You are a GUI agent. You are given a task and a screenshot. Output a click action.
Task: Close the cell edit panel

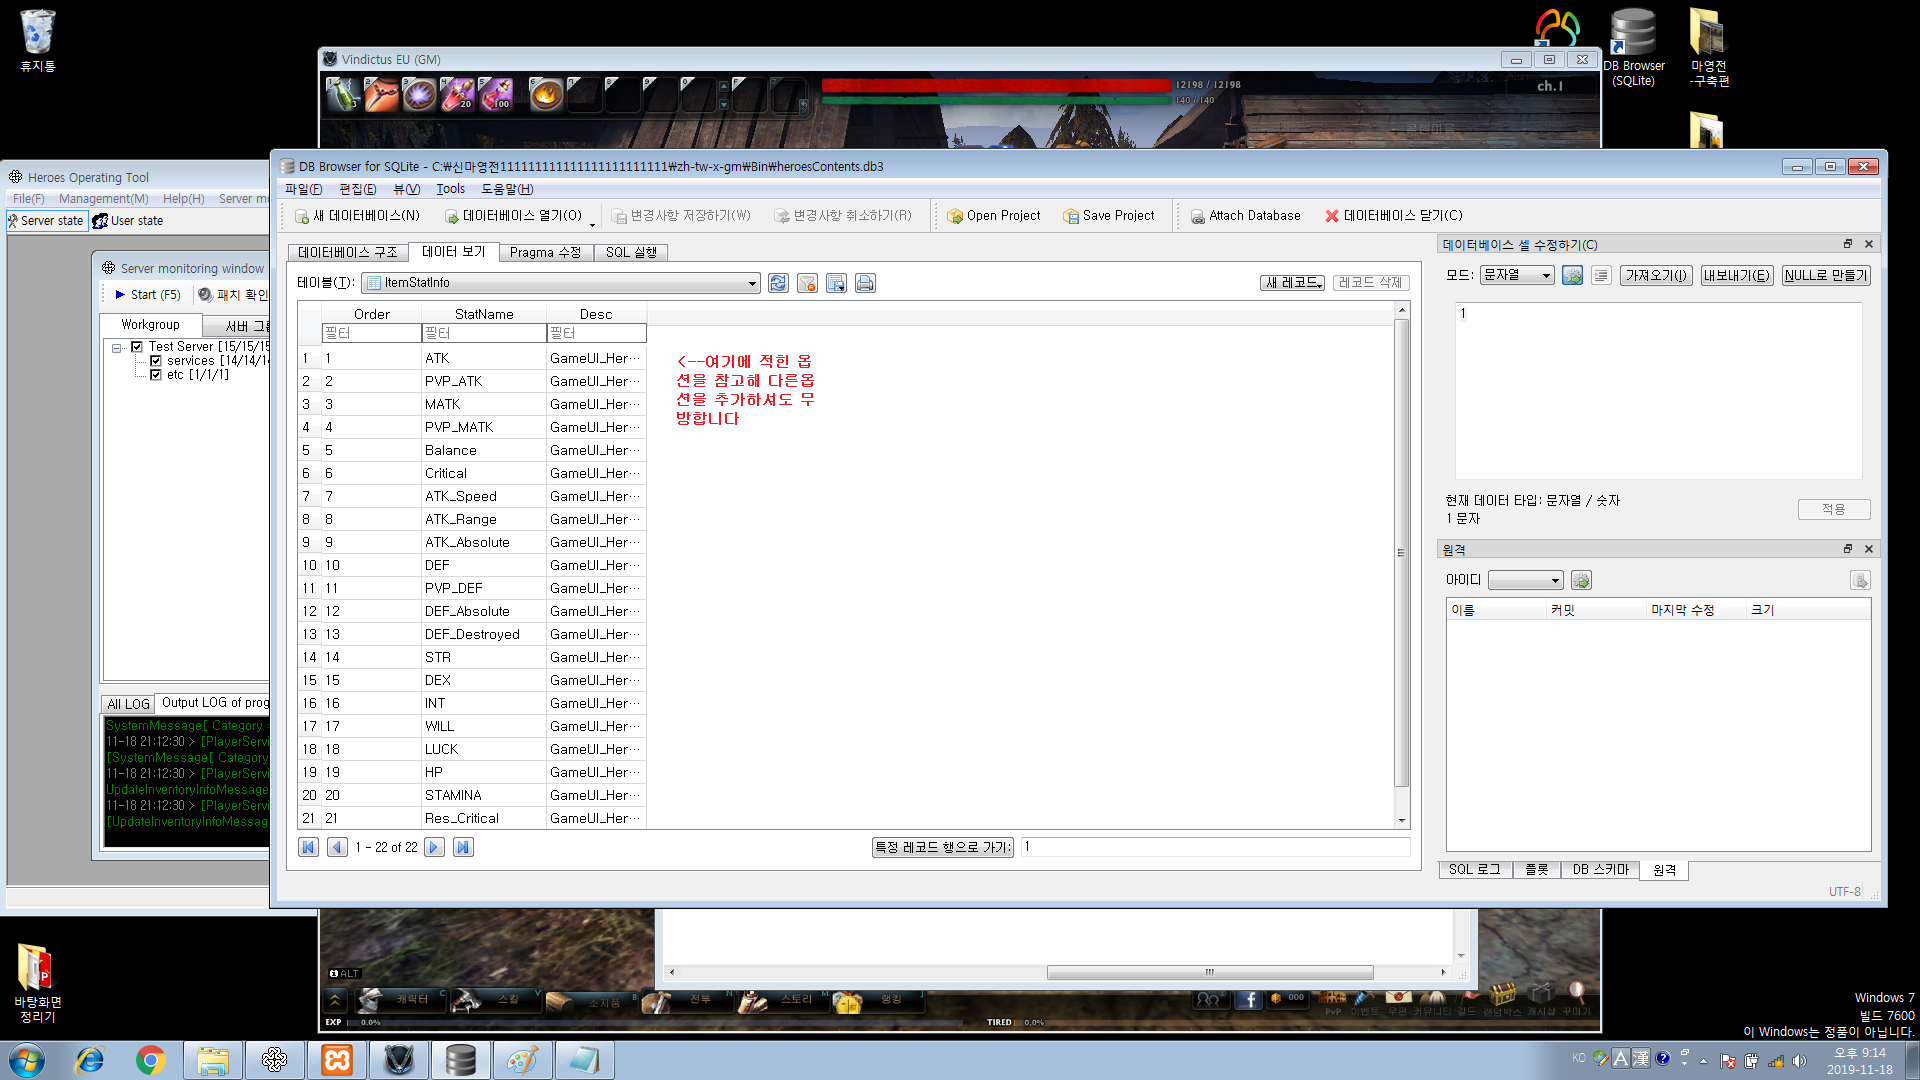pos(1868,244)
